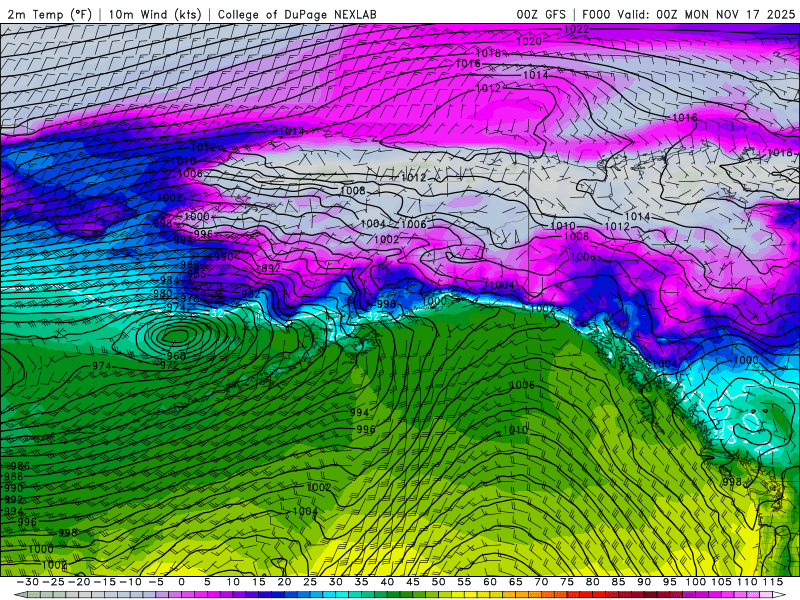Click the 45 value on temperature scale

(x=413, y=582)
